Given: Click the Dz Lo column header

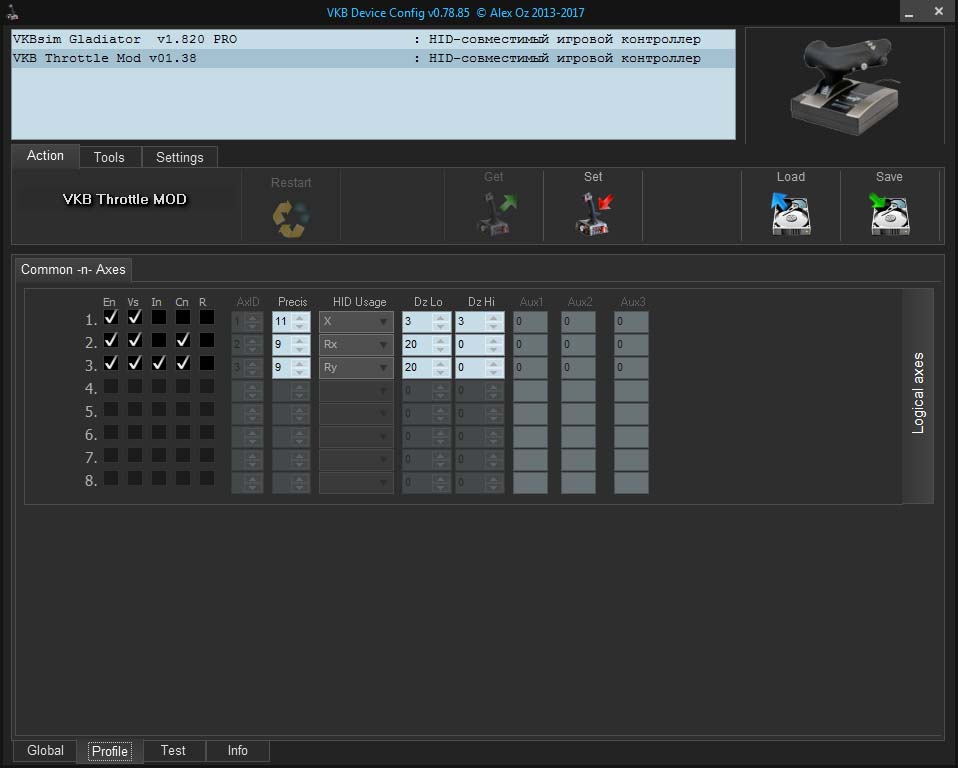Looking at the screenshot, I should click(x=428, y=302).
